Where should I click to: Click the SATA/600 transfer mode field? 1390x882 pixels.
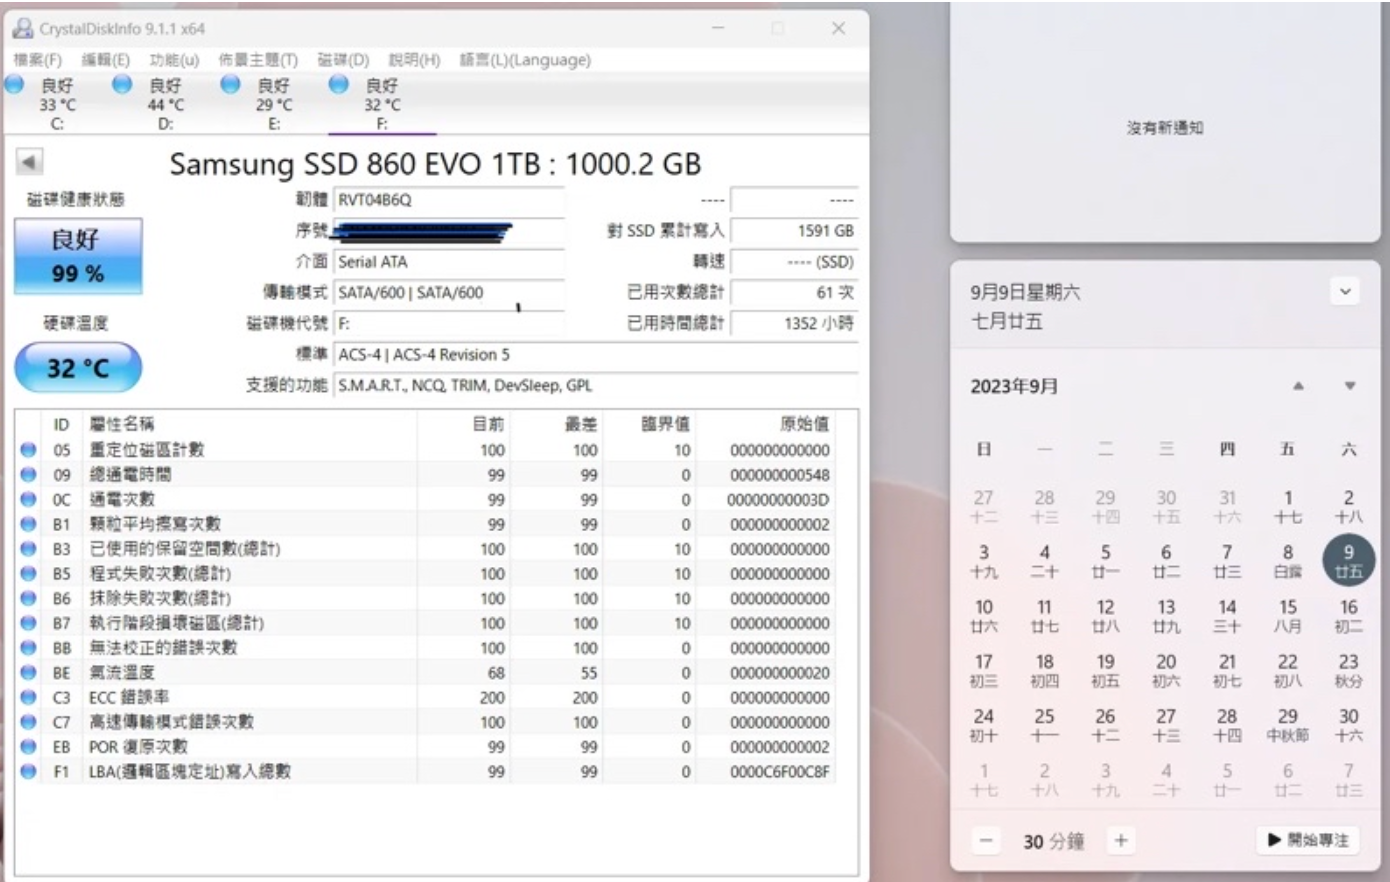449,293
